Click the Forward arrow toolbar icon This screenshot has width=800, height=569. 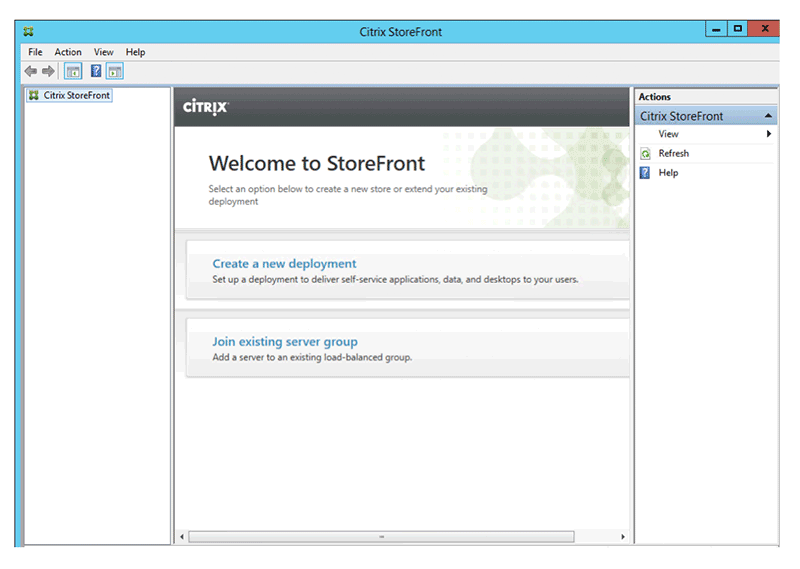point(48,71)
